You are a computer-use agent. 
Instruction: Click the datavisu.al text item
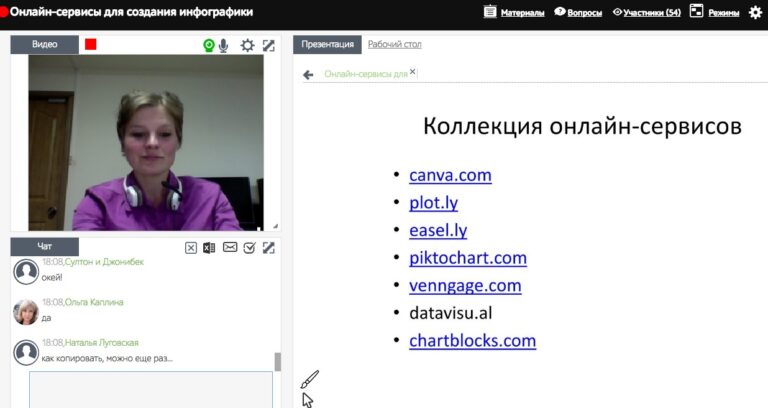pyautogui.click(x=451, y=313)
